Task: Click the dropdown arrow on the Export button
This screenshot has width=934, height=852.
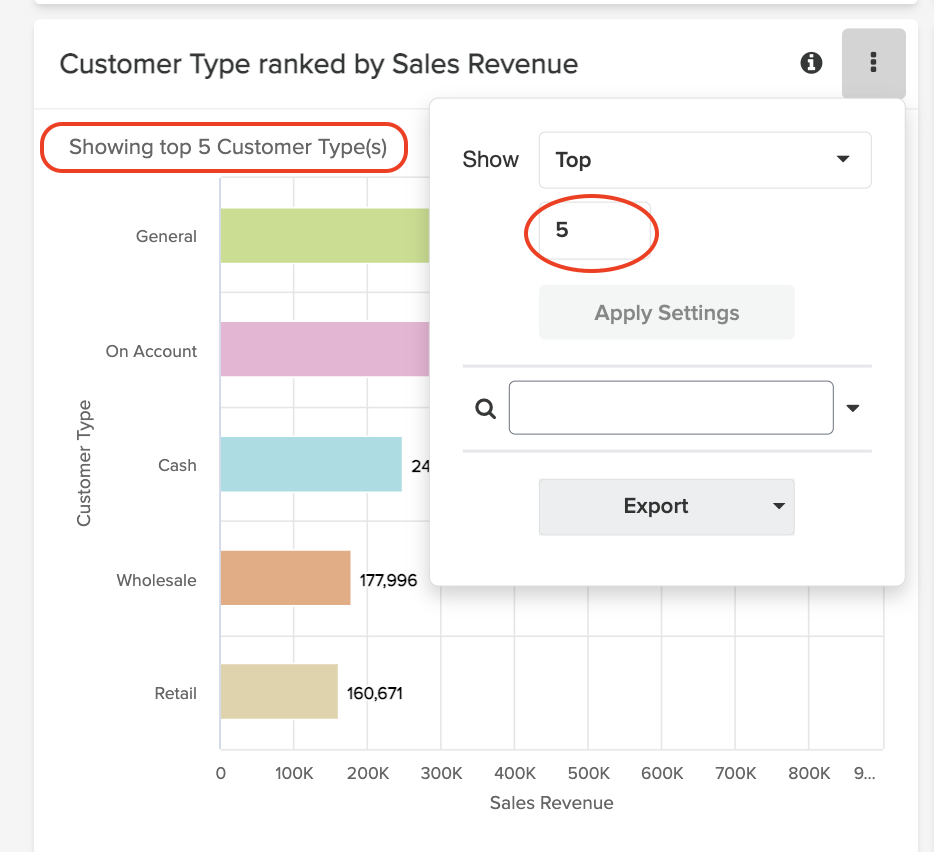Action: (778, 507)
